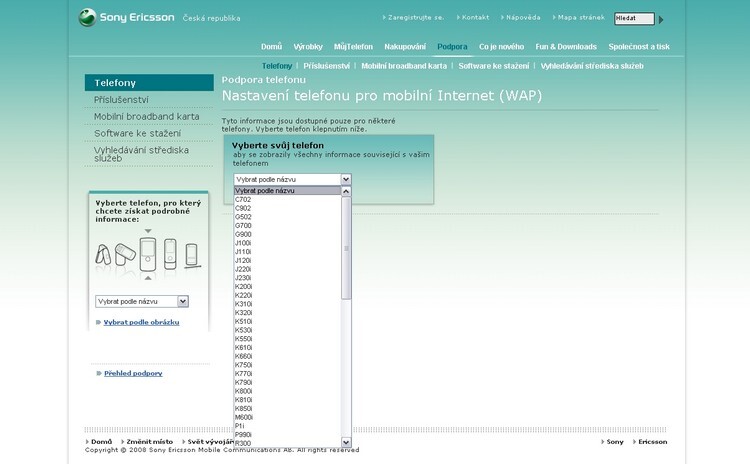Open the Výrobky navigation item
The height and width of the screenshot is (464, 750).
(x=308, y=46)
